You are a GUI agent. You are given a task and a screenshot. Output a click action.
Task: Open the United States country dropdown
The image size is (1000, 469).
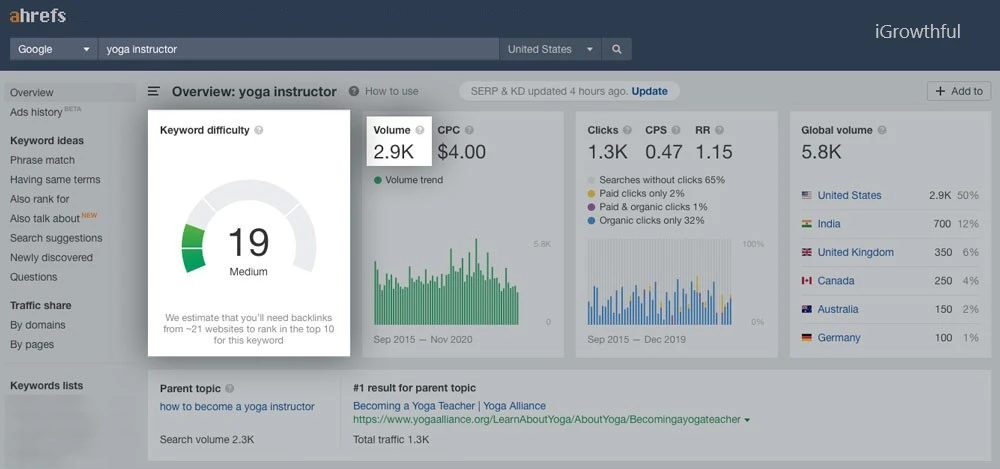[550, 49]
